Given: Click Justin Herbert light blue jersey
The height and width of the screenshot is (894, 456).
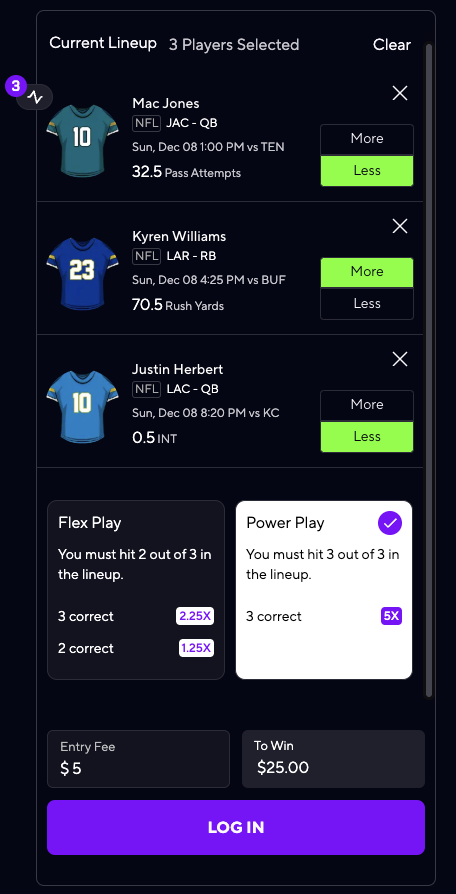Looking at the screenshot, I should coord(82,403).
